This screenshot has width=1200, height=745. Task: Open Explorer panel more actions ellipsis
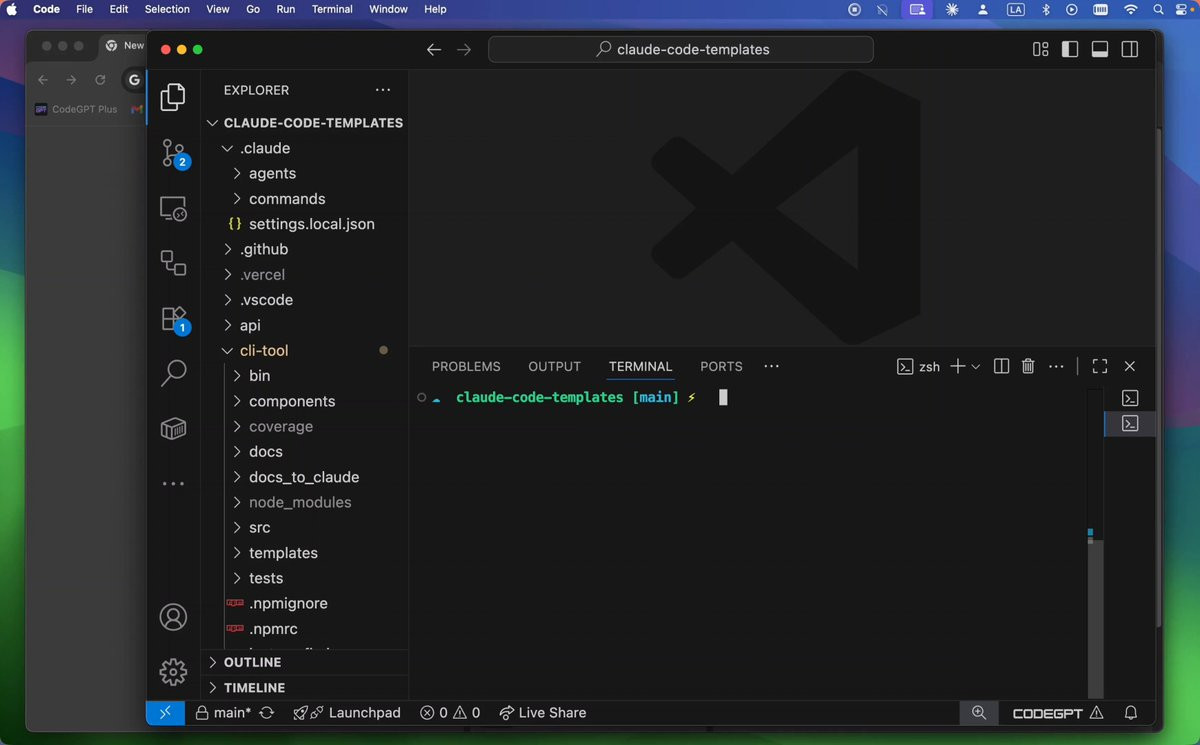pyautogui.click(x=383, y=90)
